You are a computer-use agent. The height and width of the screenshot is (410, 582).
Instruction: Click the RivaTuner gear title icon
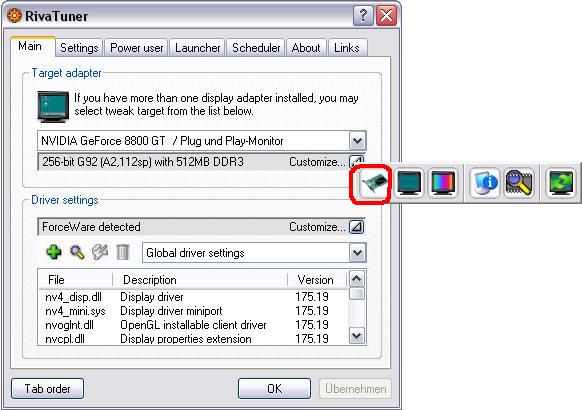click(x=14, y=16)
